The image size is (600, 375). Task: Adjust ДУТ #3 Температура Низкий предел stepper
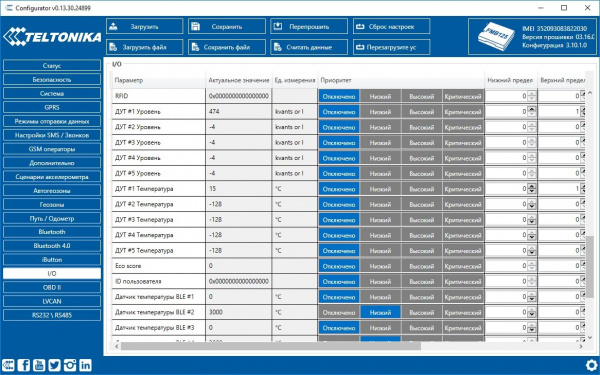[x=532, y=219]
